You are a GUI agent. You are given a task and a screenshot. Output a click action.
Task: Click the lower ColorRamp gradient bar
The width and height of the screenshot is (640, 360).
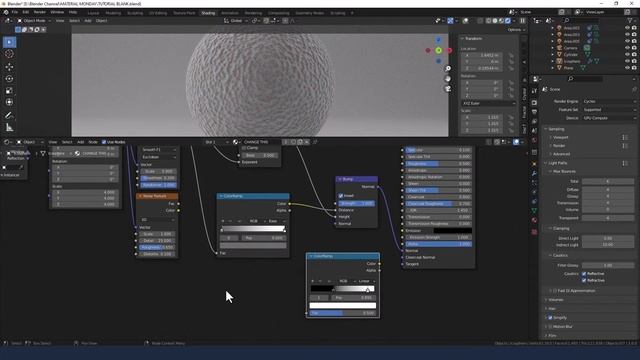pos(342,289)
